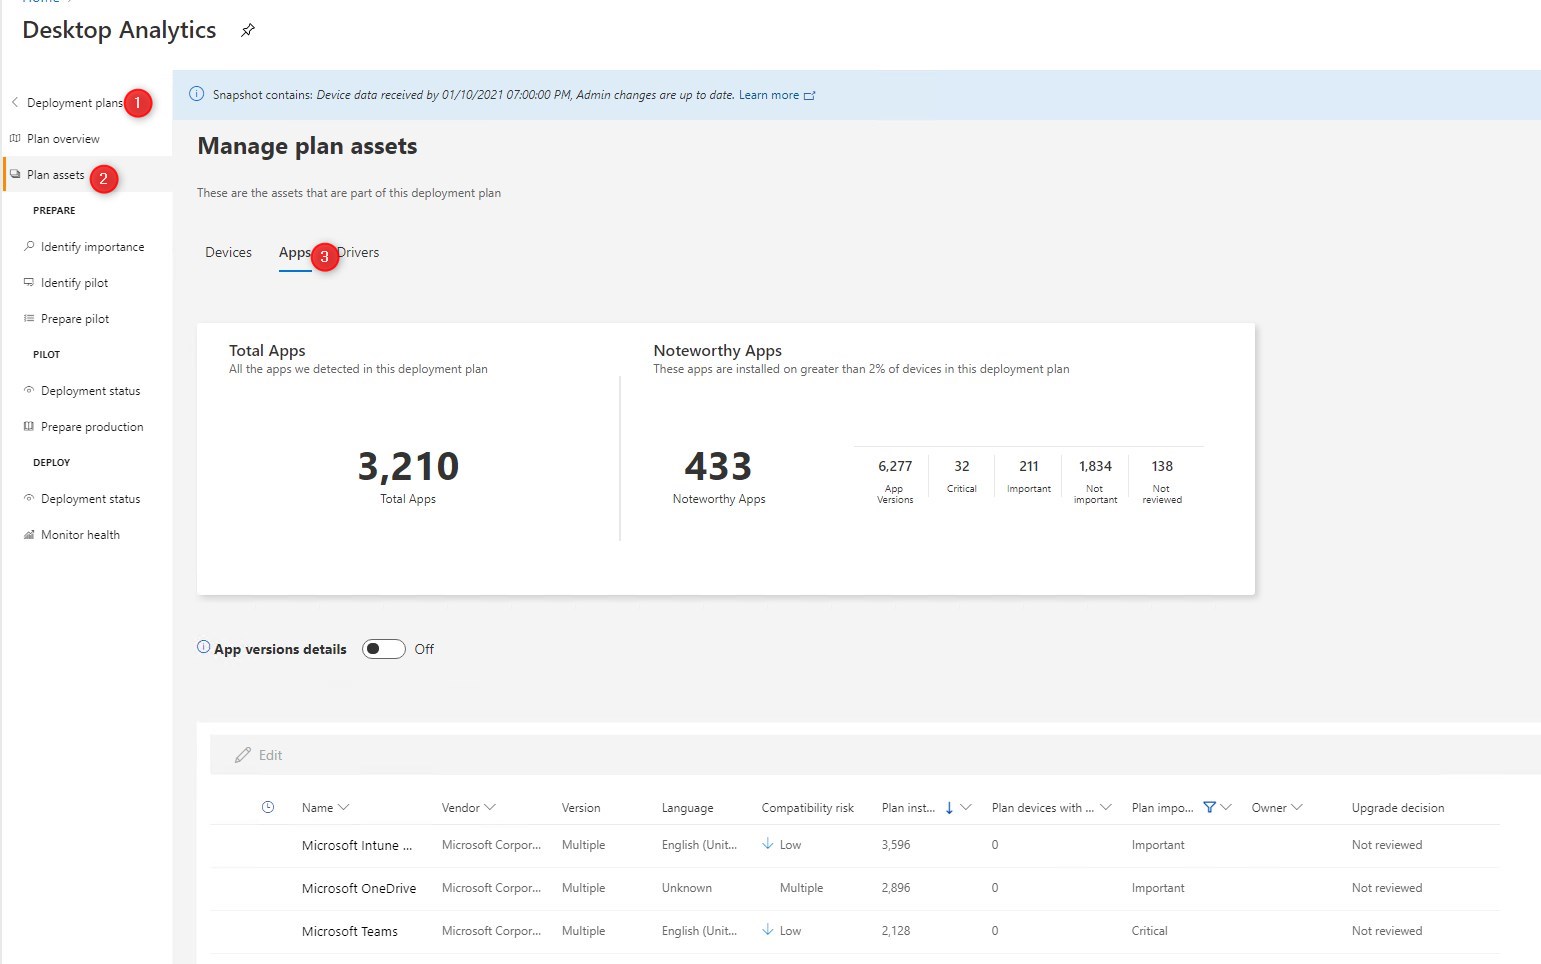
Task: Click the Plan inst... sort arrow
Action: click(949, 807)
